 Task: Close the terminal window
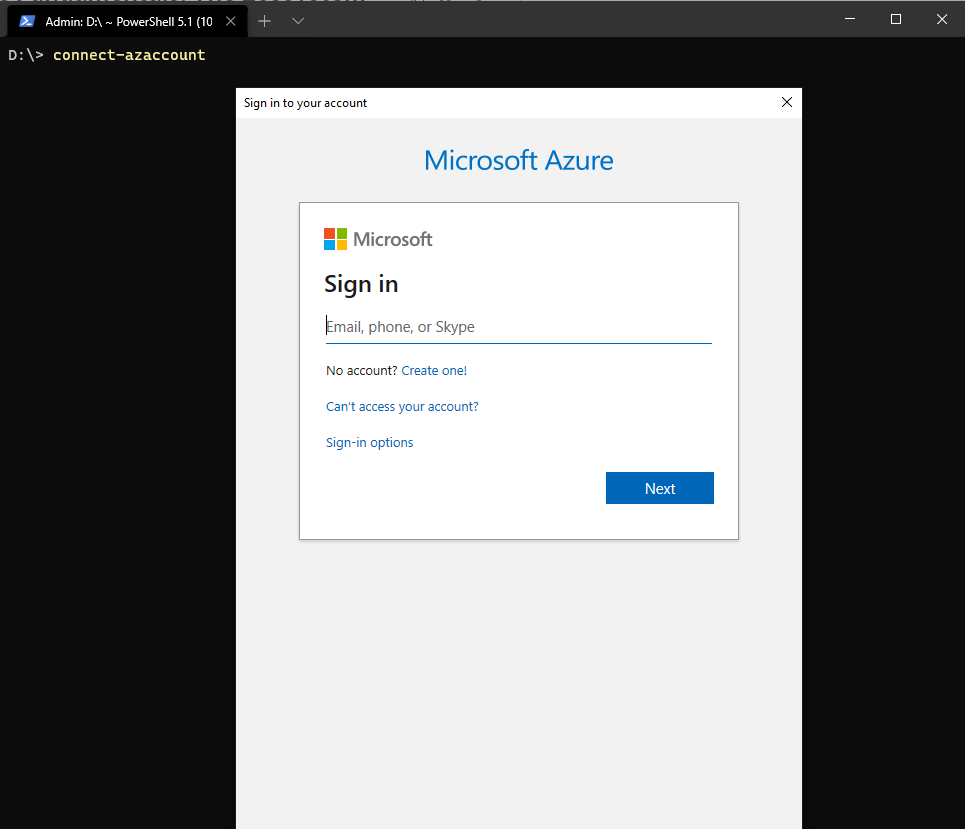pos(942,19)
